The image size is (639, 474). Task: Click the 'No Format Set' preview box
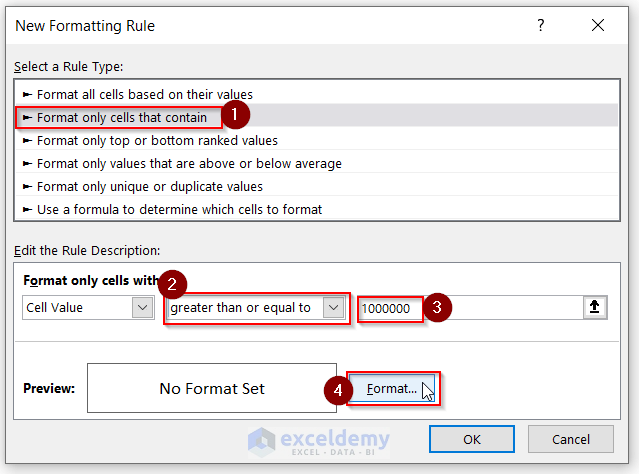coord(212,388)
